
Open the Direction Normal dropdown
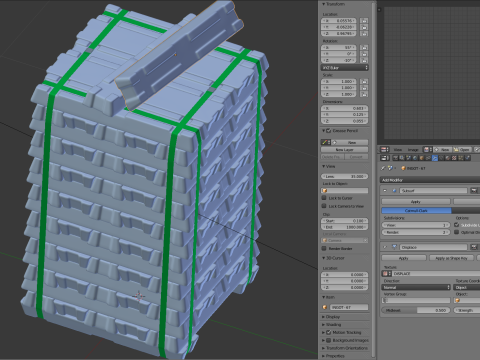pos(416,287)
